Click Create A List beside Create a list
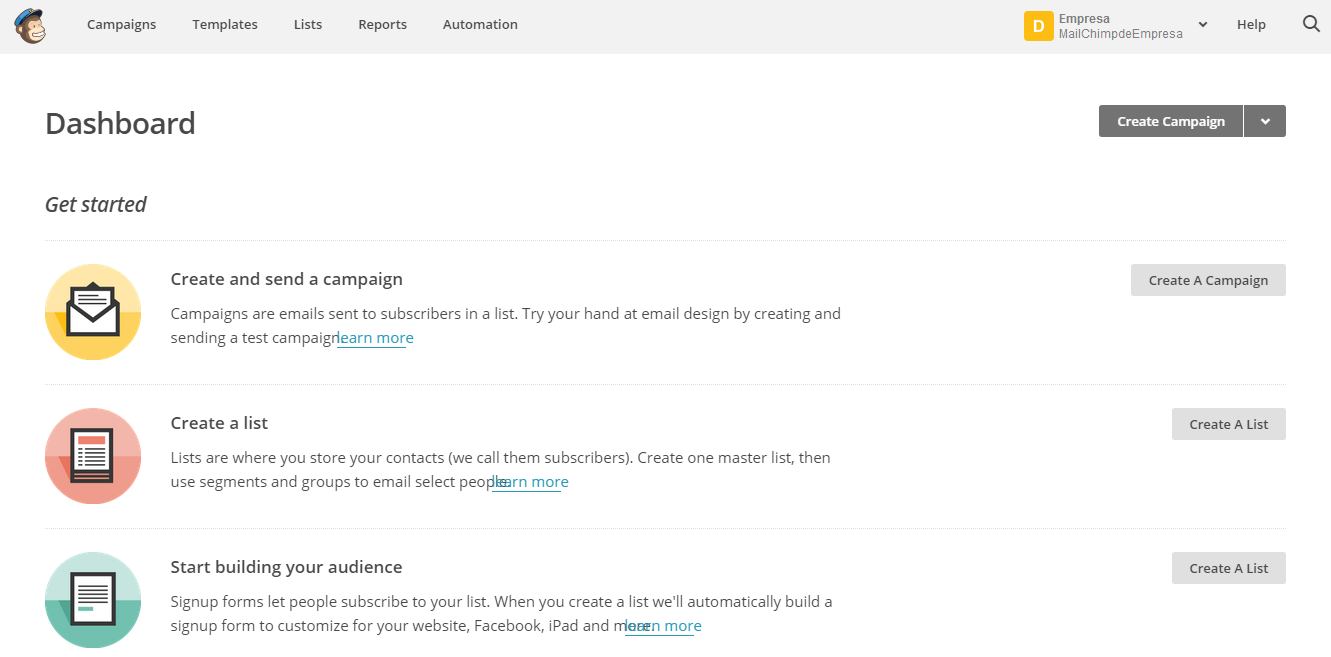The height and width of the screenshot is (657, 1331). pyautogui.click(x=1228, y=424)
